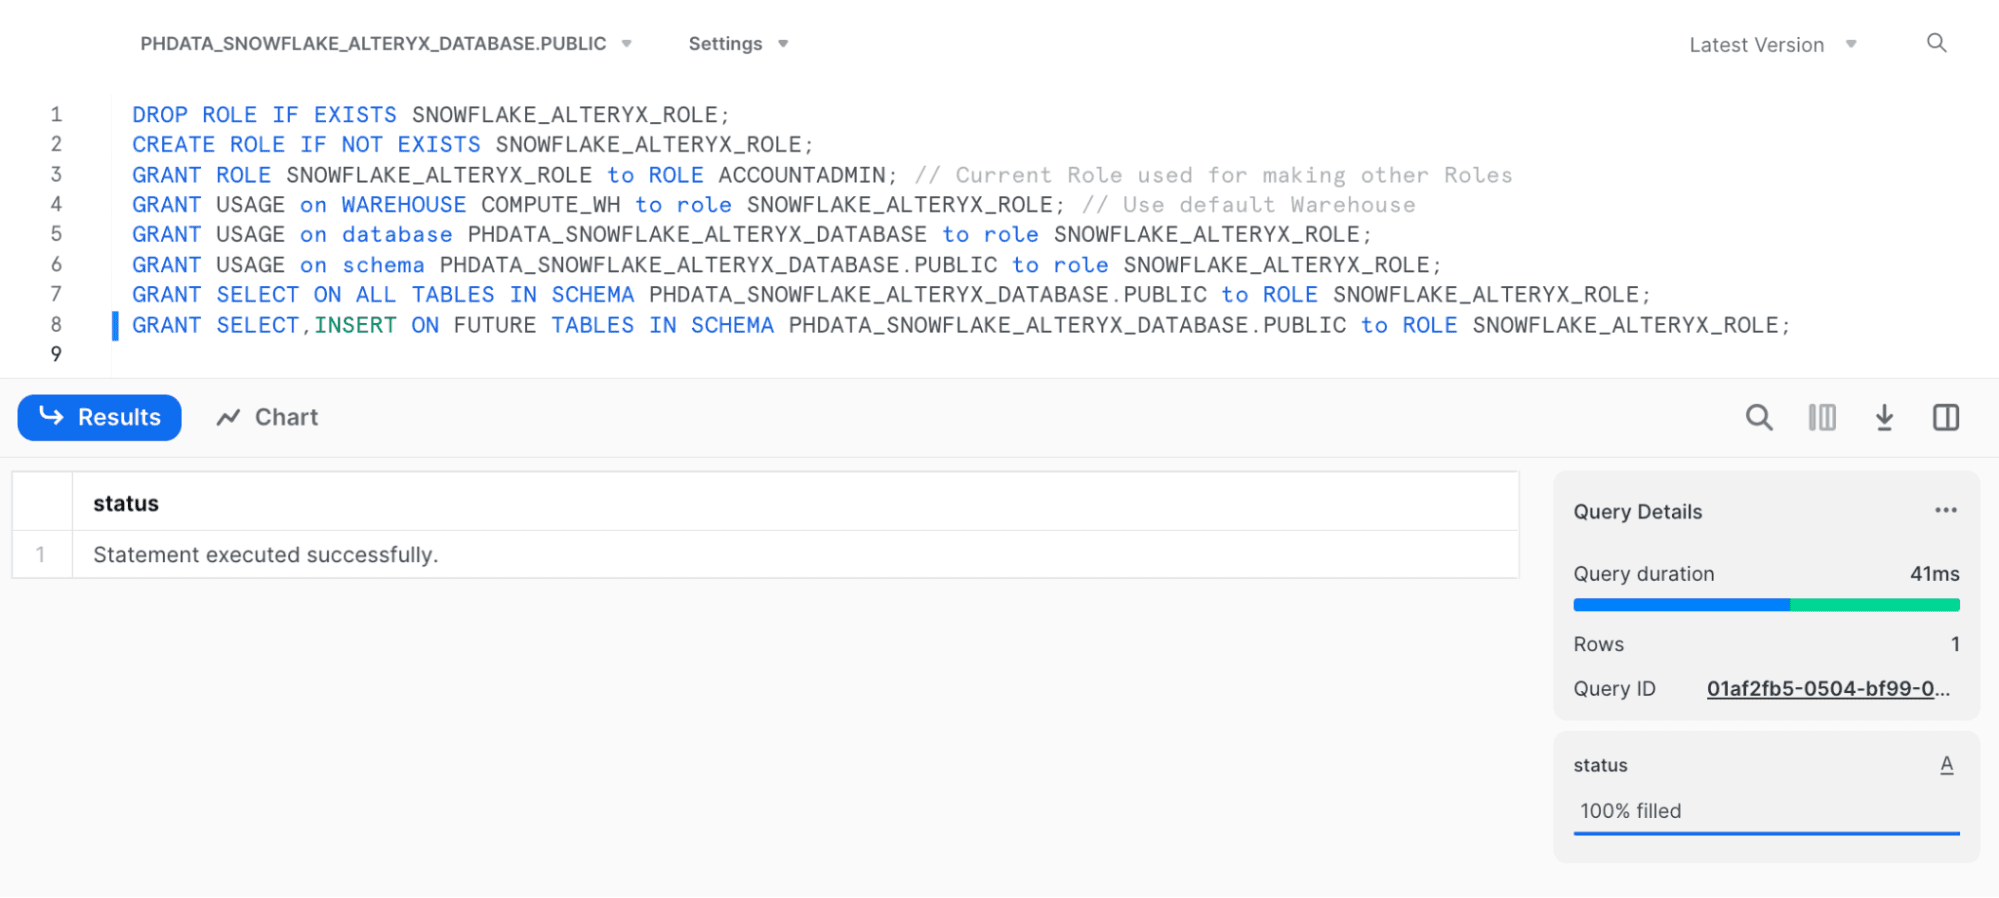Expand the PHDATA_SNOWFLAKE_ALTERYX_DATABASE.PUBLIC database selector
Screen dimensions: 1999x898
pyautogui.click(x=385, y=44)
